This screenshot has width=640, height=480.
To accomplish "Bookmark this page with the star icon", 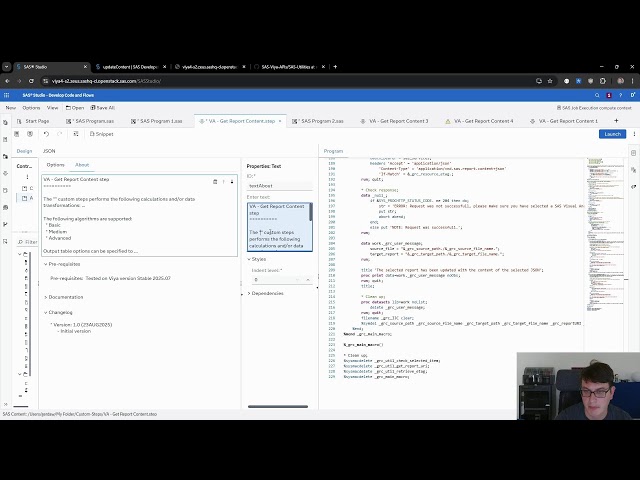I will pos(550,81).
